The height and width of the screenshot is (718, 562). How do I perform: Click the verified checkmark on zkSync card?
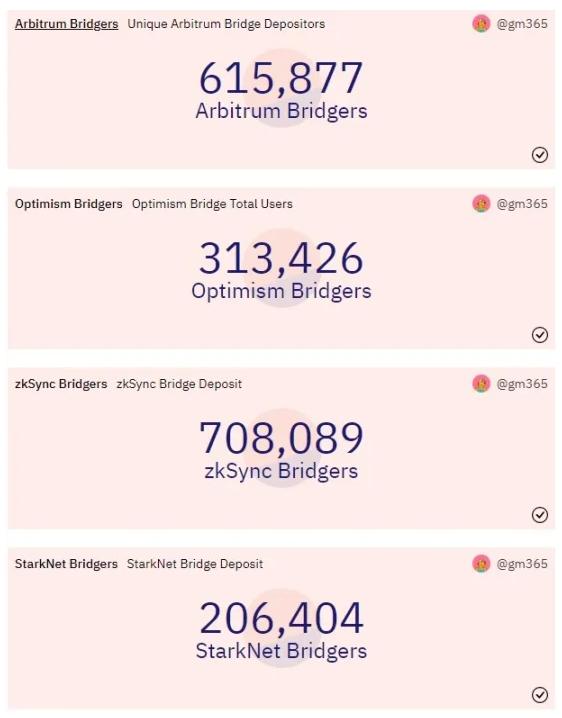(x=540, y=515)
